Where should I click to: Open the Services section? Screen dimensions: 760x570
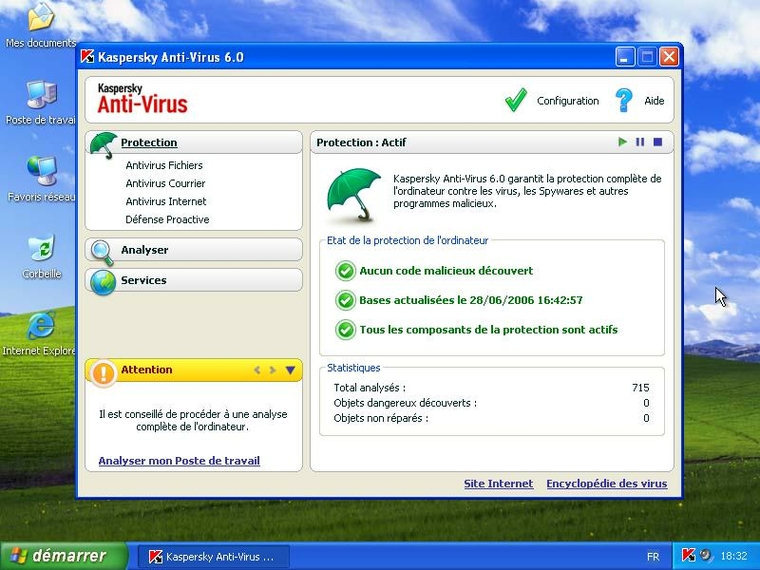click(194, 280)
